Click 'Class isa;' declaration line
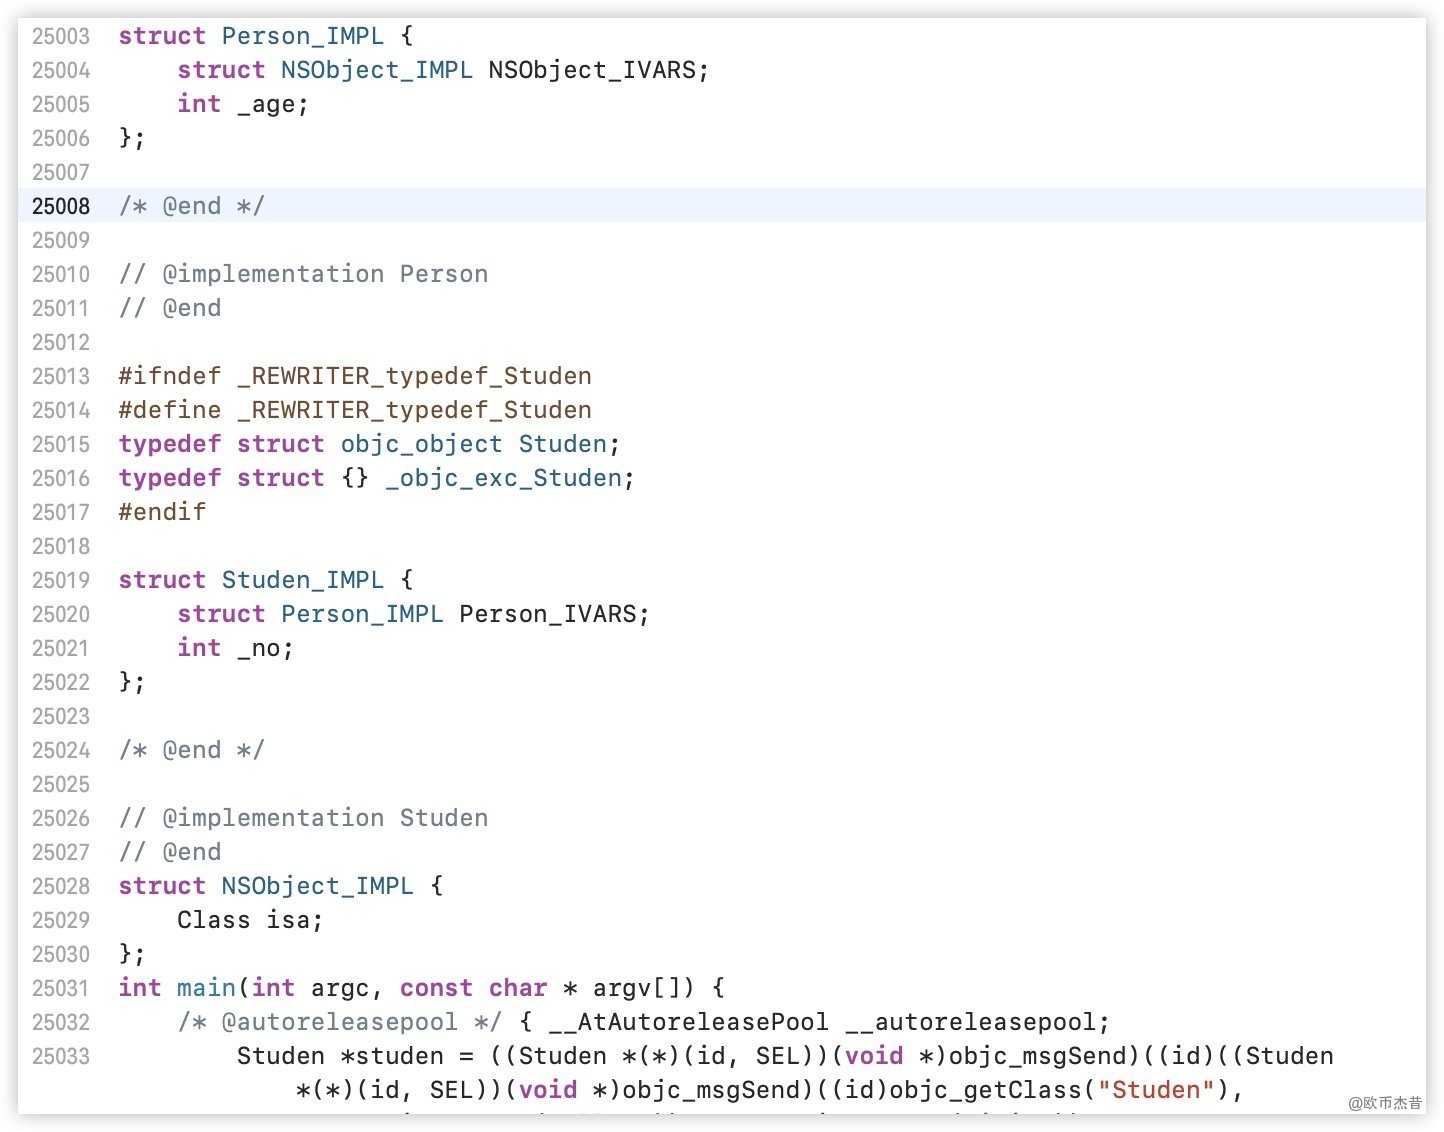 [x=249, y=920]
